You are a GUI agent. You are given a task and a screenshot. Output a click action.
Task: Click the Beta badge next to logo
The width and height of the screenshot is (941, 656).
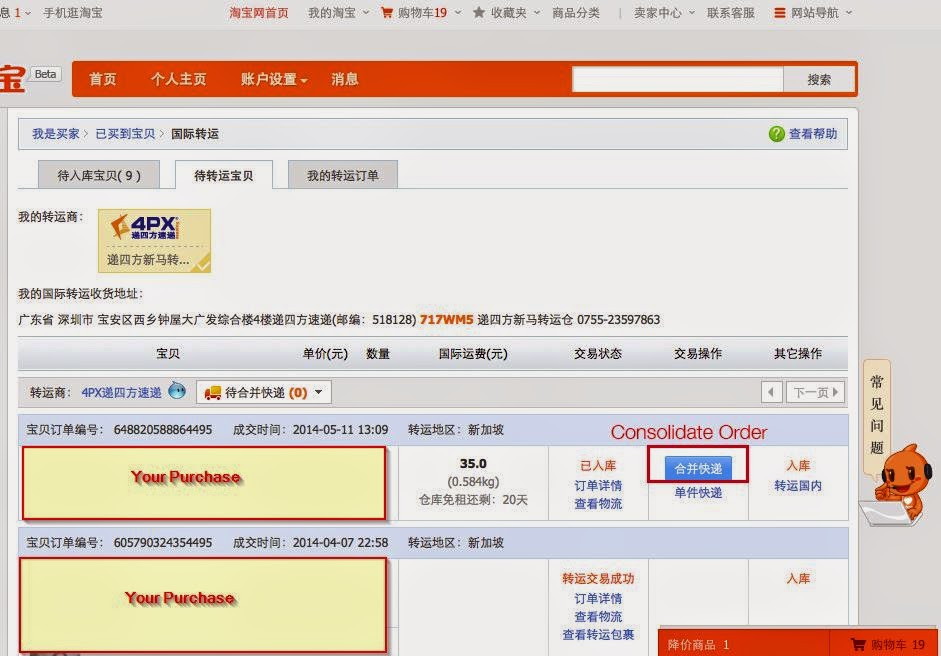46,74
